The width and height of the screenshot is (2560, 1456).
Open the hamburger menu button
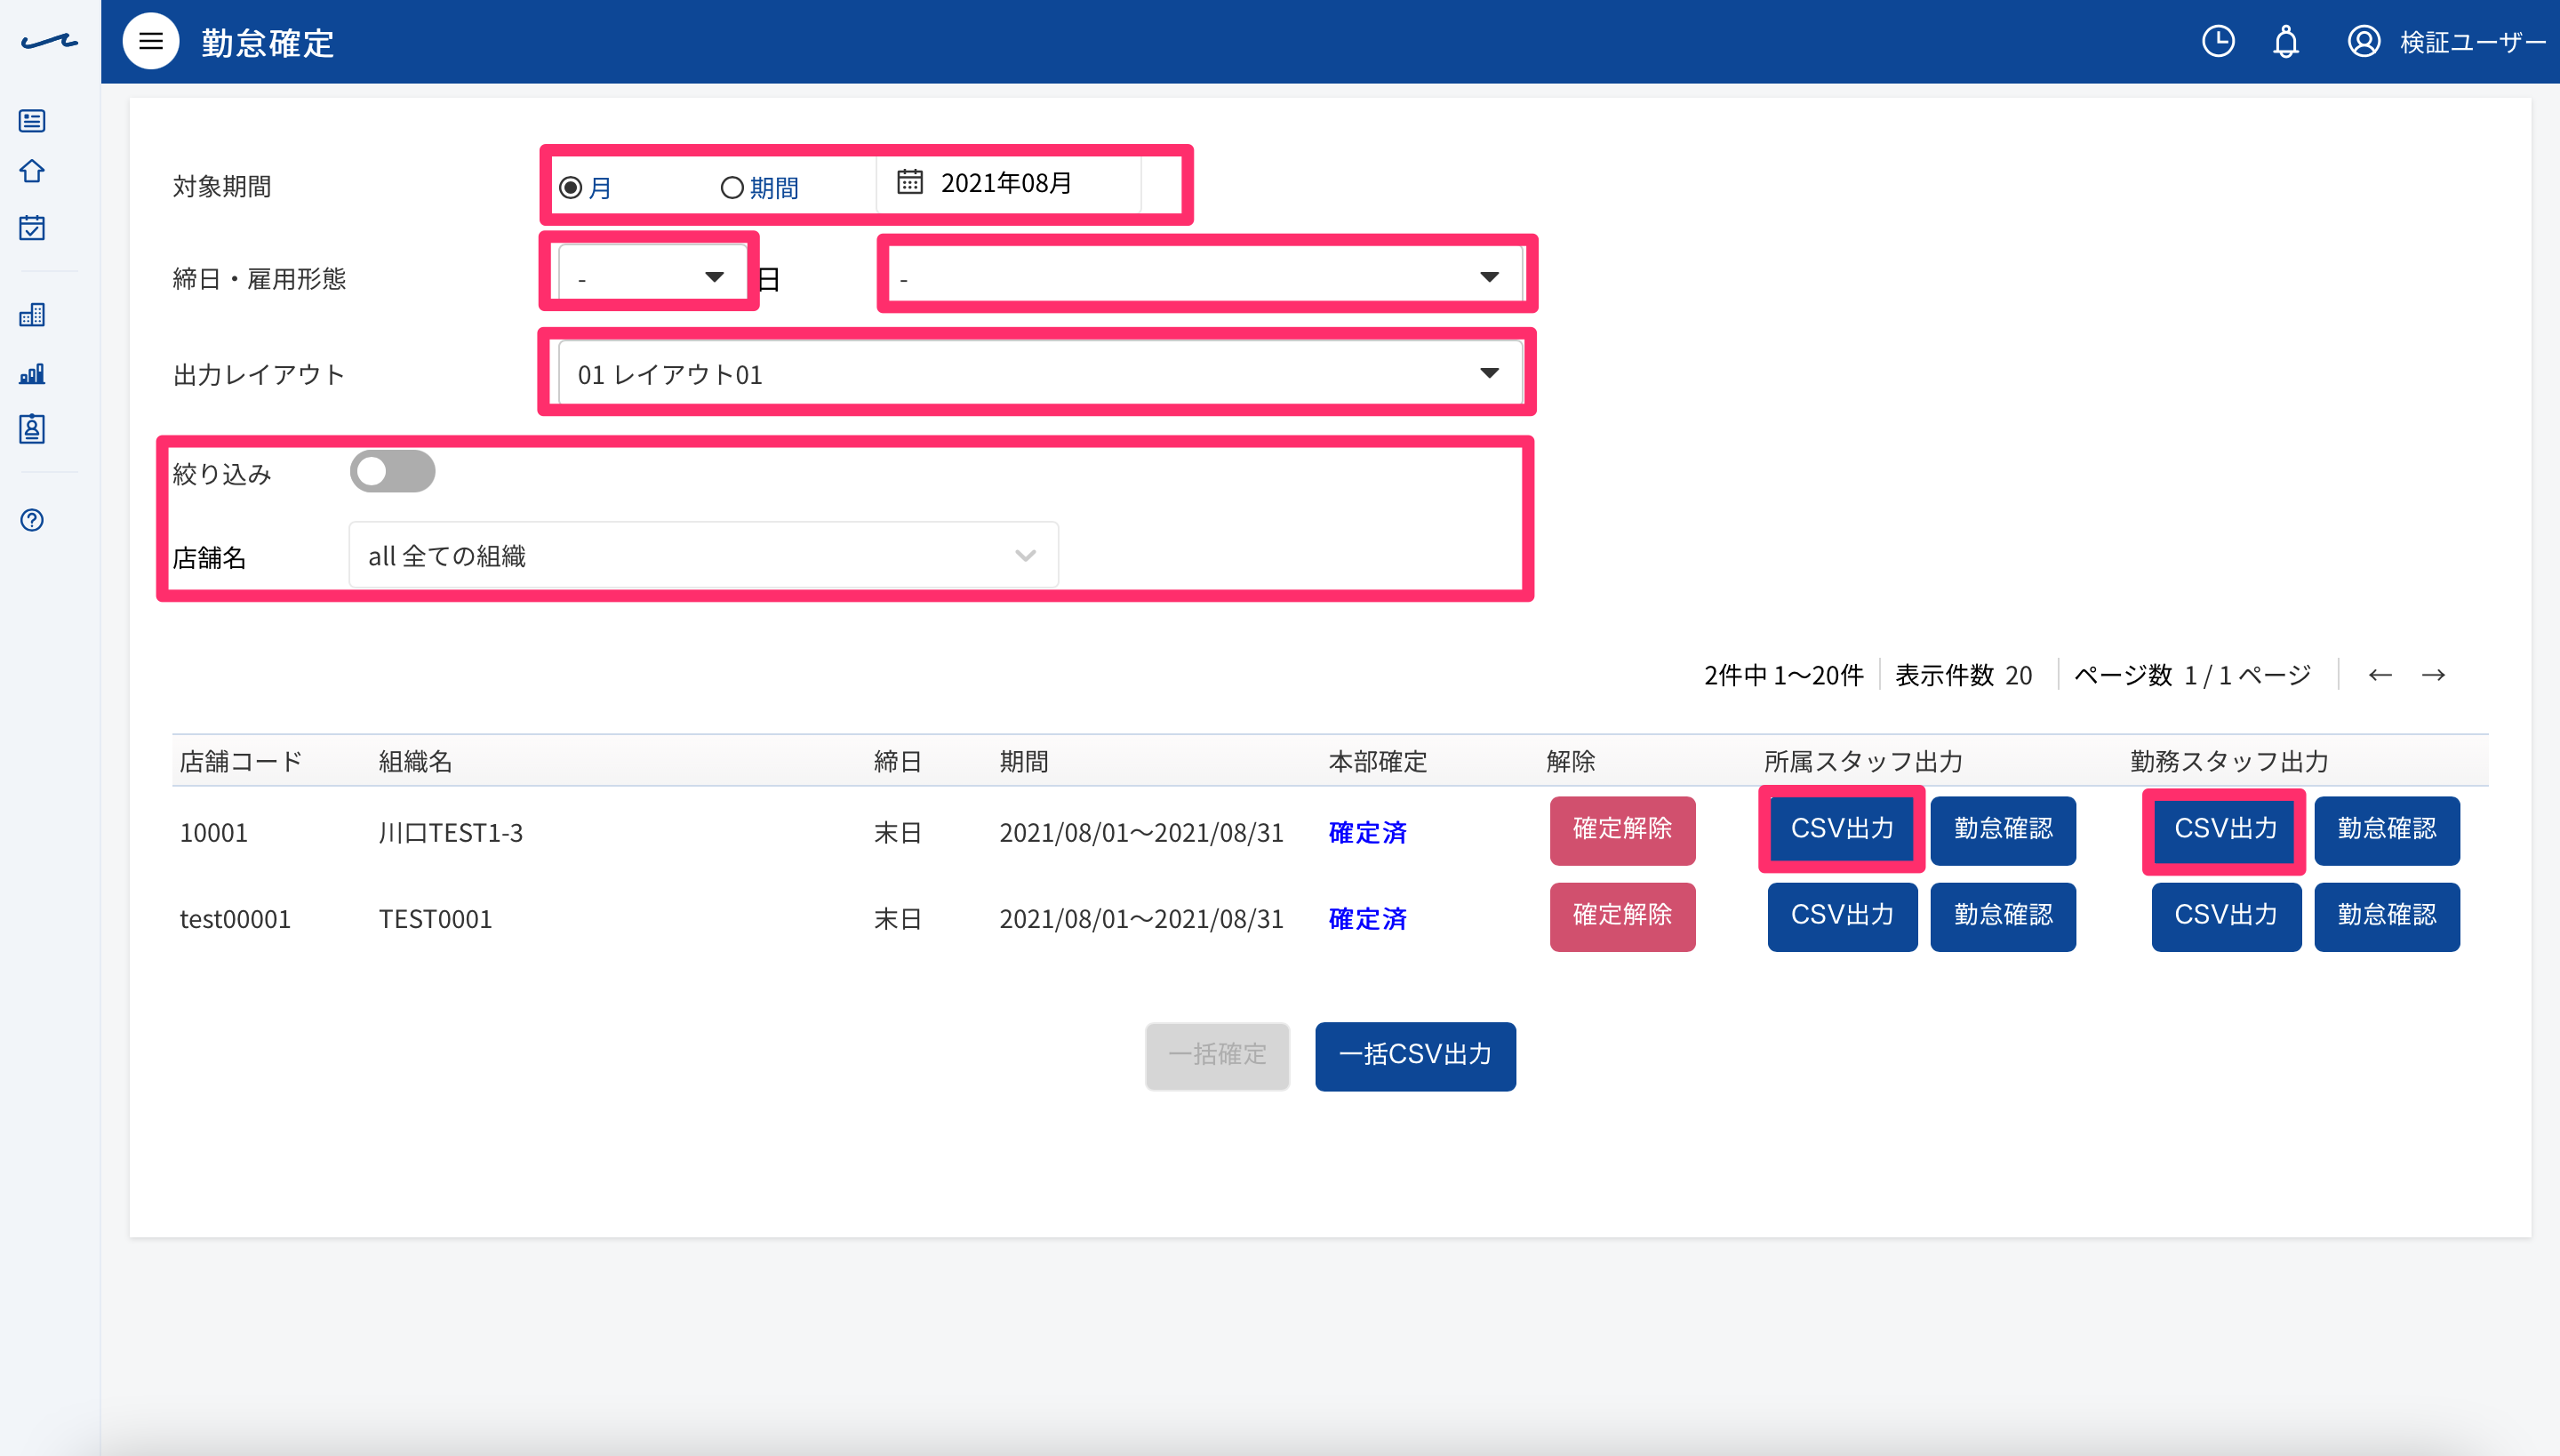click(150, 41)
